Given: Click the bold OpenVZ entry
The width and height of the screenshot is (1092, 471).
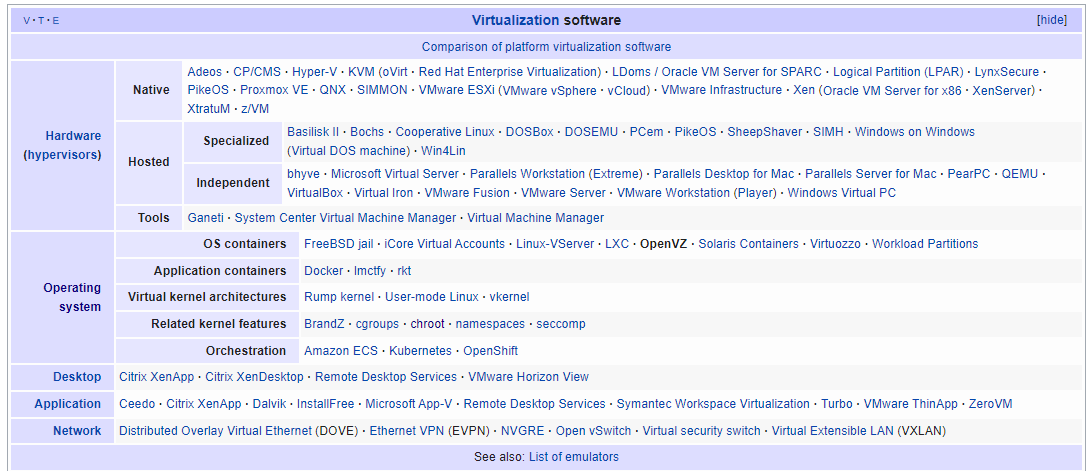Looking at the screenshot, I should click(664, 244).
